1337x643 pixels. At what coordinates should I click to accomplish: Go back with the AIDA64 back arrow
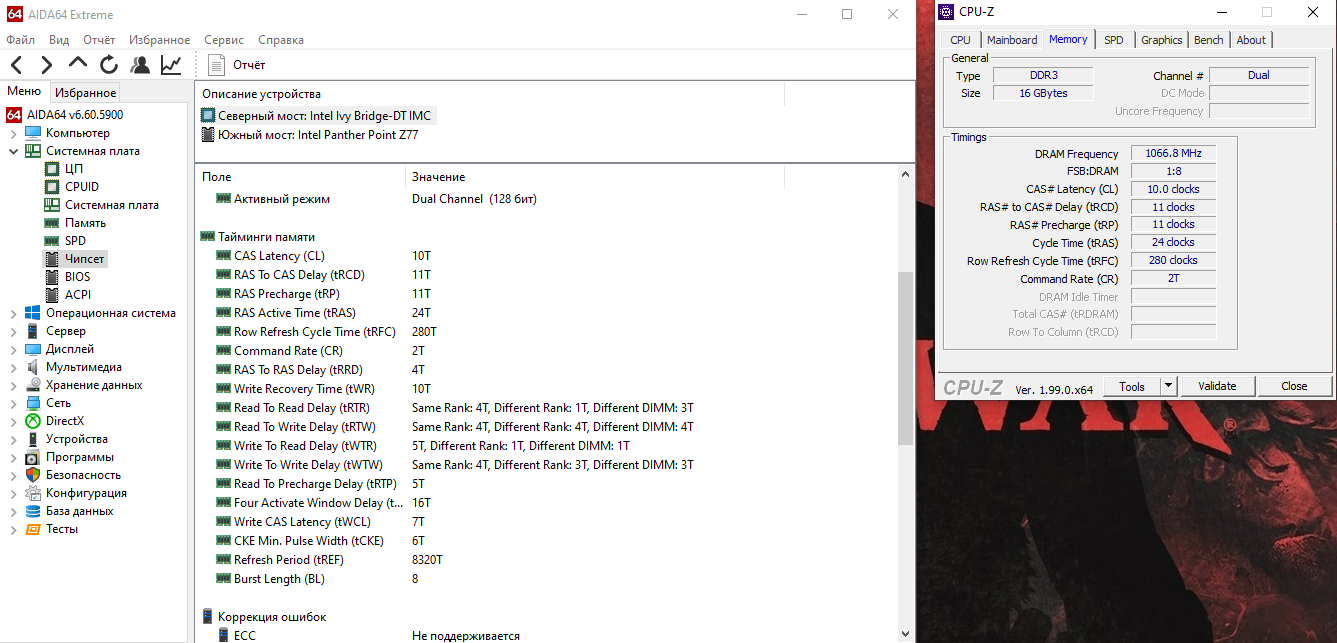16,65
